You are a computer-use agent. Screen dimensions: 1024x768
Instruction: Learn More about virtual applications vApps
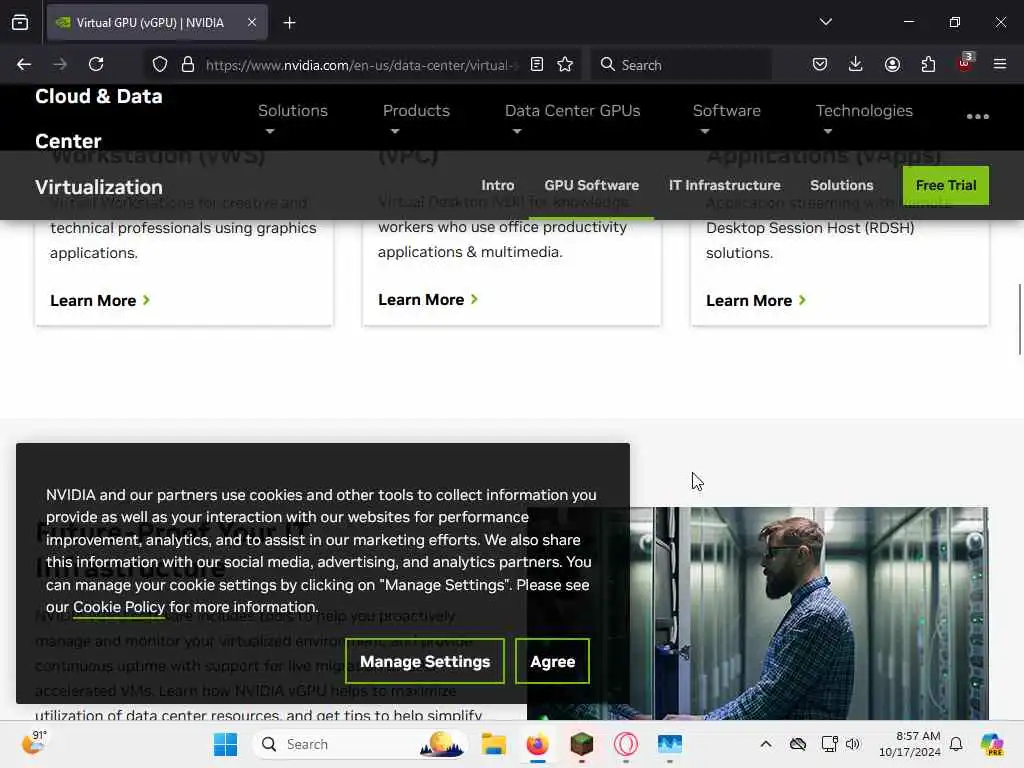click(x=756, y=300)
